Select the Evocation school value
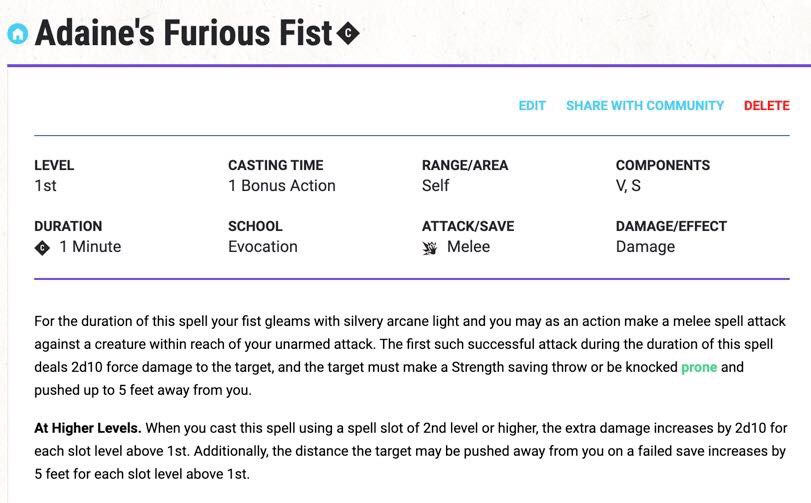 click(x=263, y=246)
